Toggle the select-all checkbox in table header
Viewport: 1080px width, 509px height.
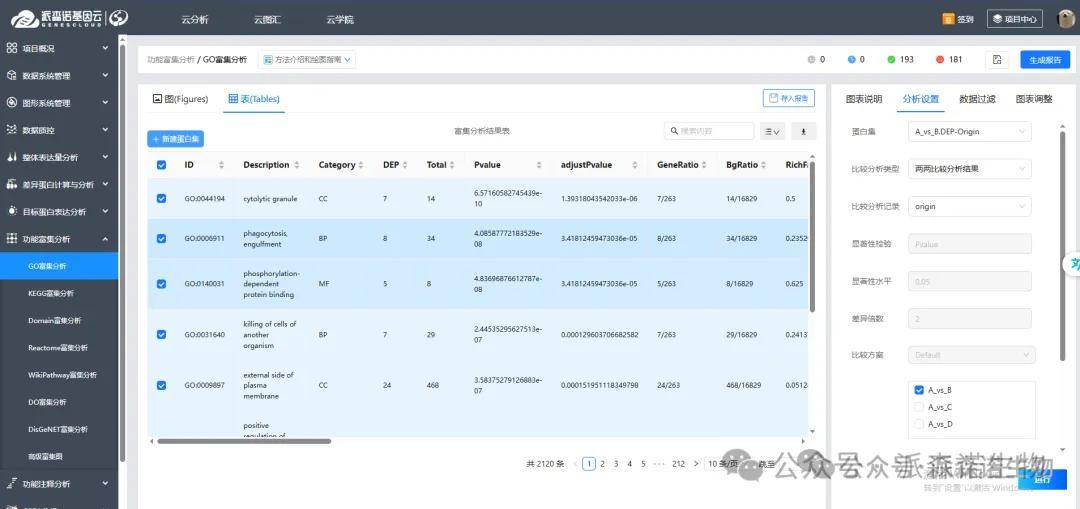162,165
